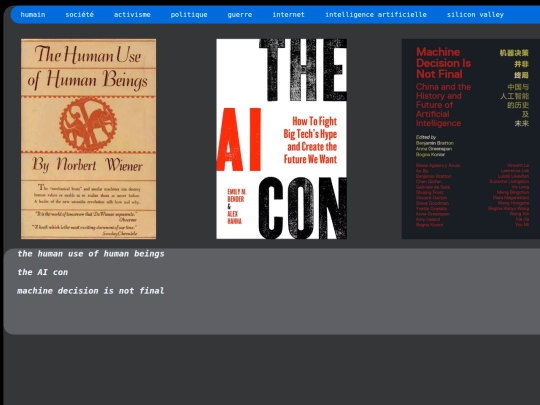Go to silicon valley category
540x405 pixels.
pyautogui.click(x=475, y=14)
